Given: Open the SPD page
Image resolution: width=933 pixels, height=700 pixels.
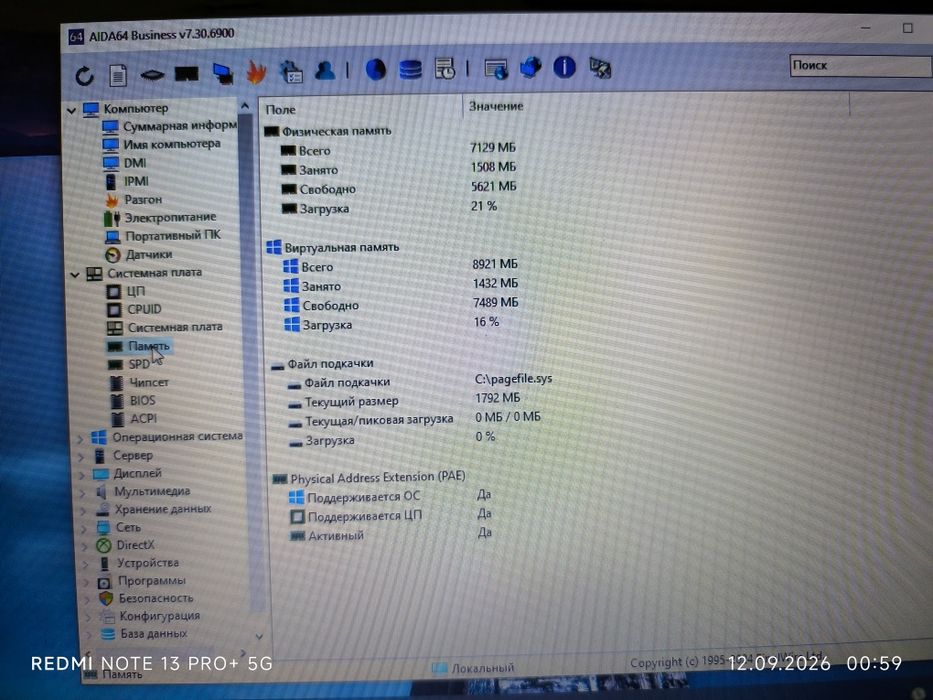Looking at the screenshot, I should [x=139, y=364].
